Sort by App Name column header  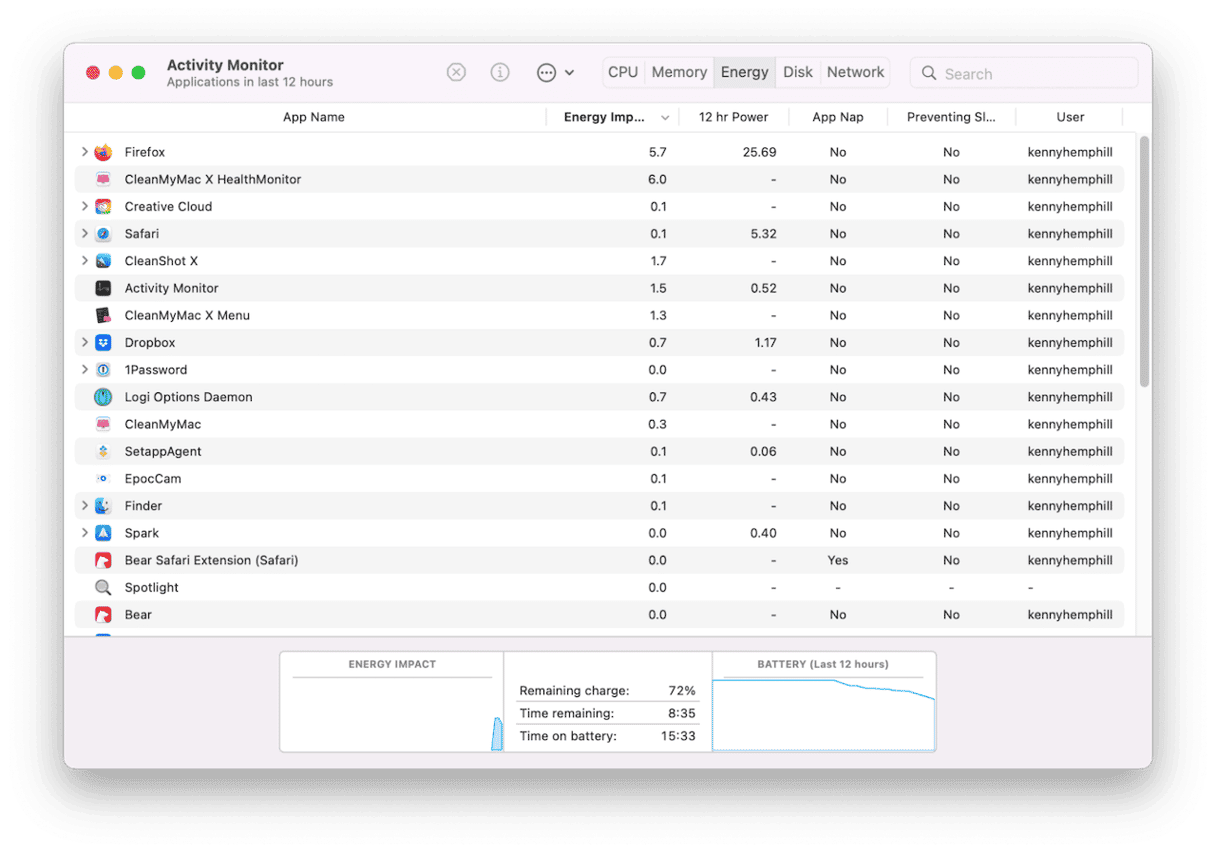[313, 117]
